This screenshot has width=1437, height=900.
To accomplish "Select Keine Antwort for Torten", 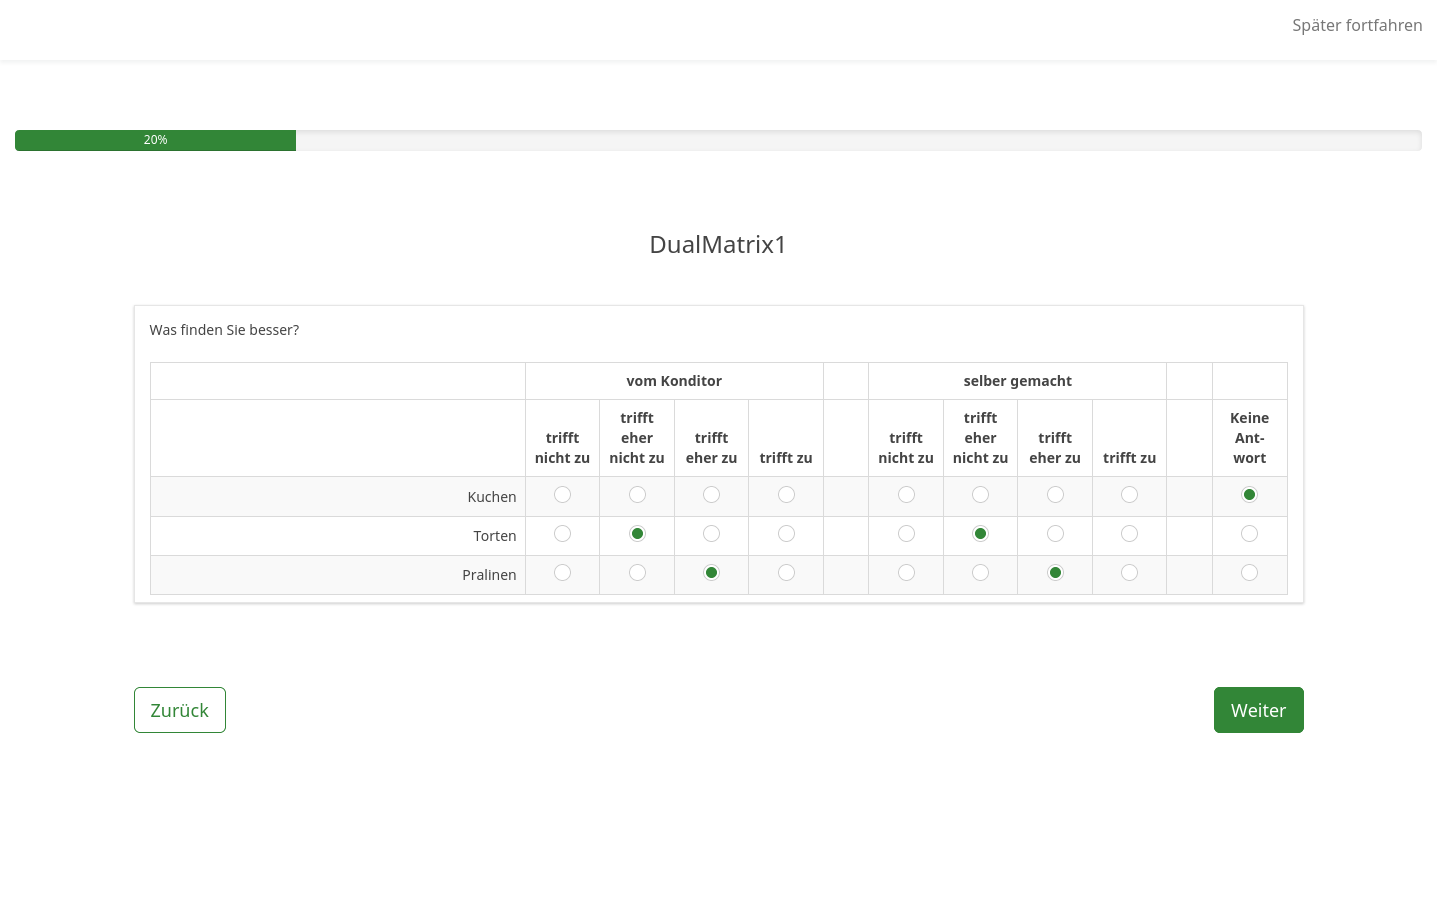I will click(x=1249, y=534).
